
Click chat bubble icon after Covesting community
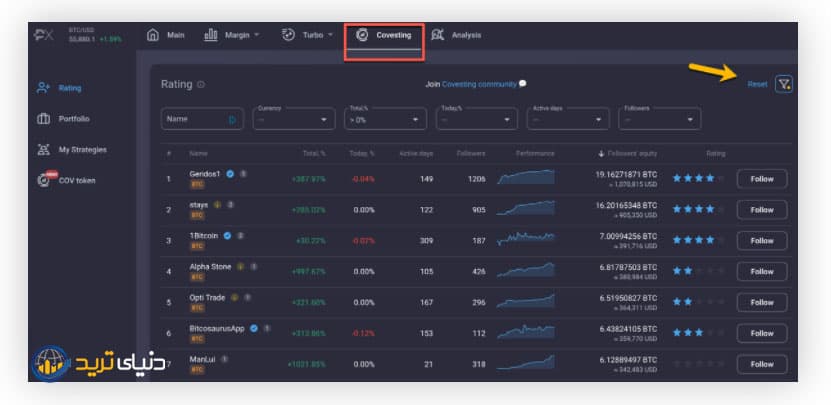click(x=523, y=84)
